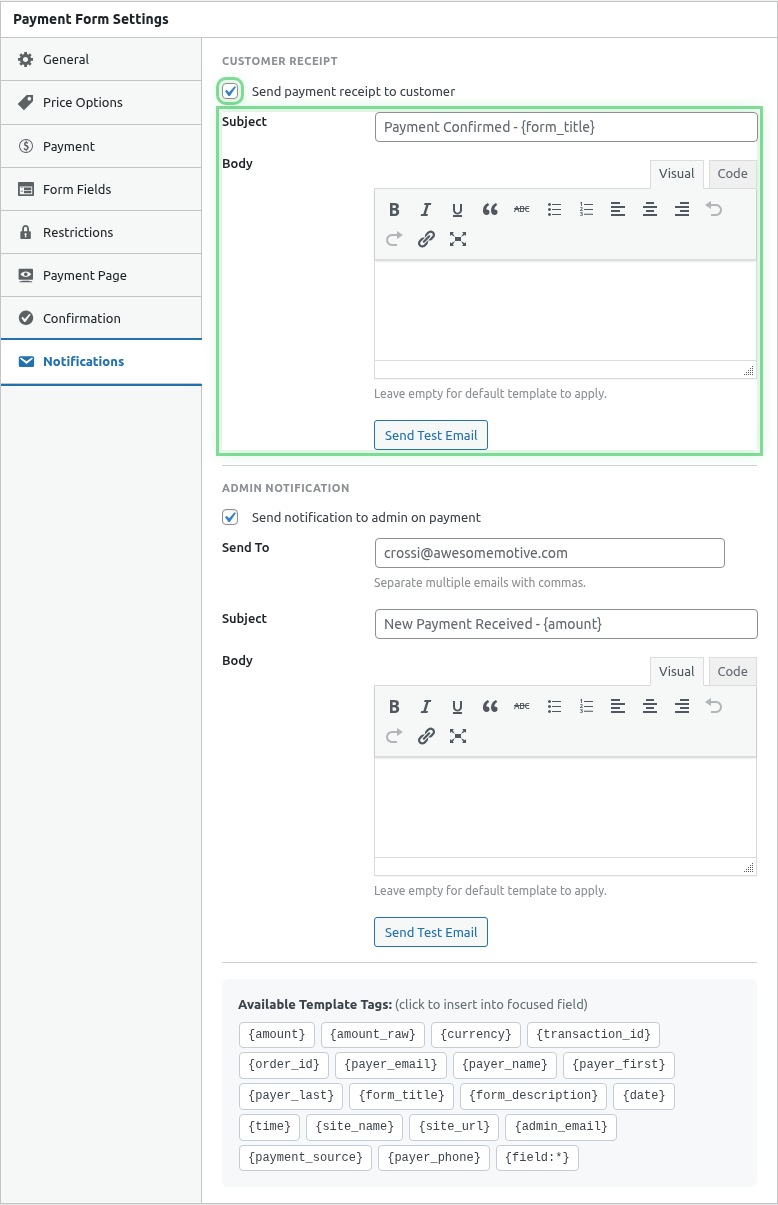The image size is (778, 1205).
Task: Focus the Send To email address field
Action: pyautogui.click(x=550, y=552)
